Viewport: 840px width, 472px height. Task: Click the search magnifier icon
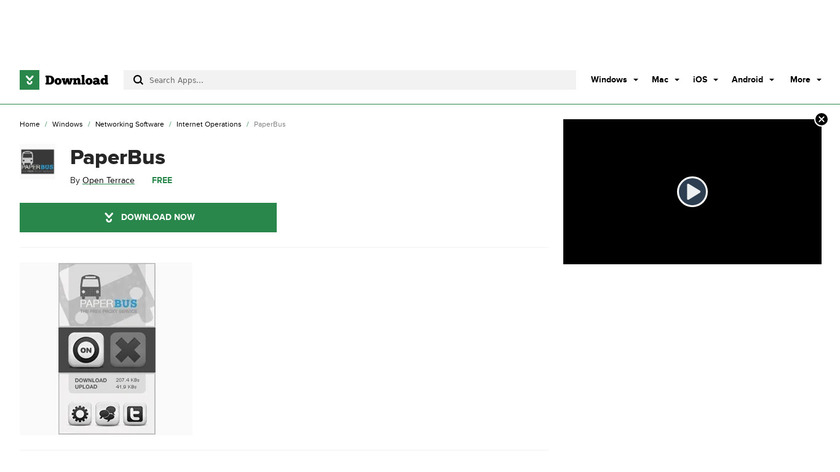[x=138, y=80]
